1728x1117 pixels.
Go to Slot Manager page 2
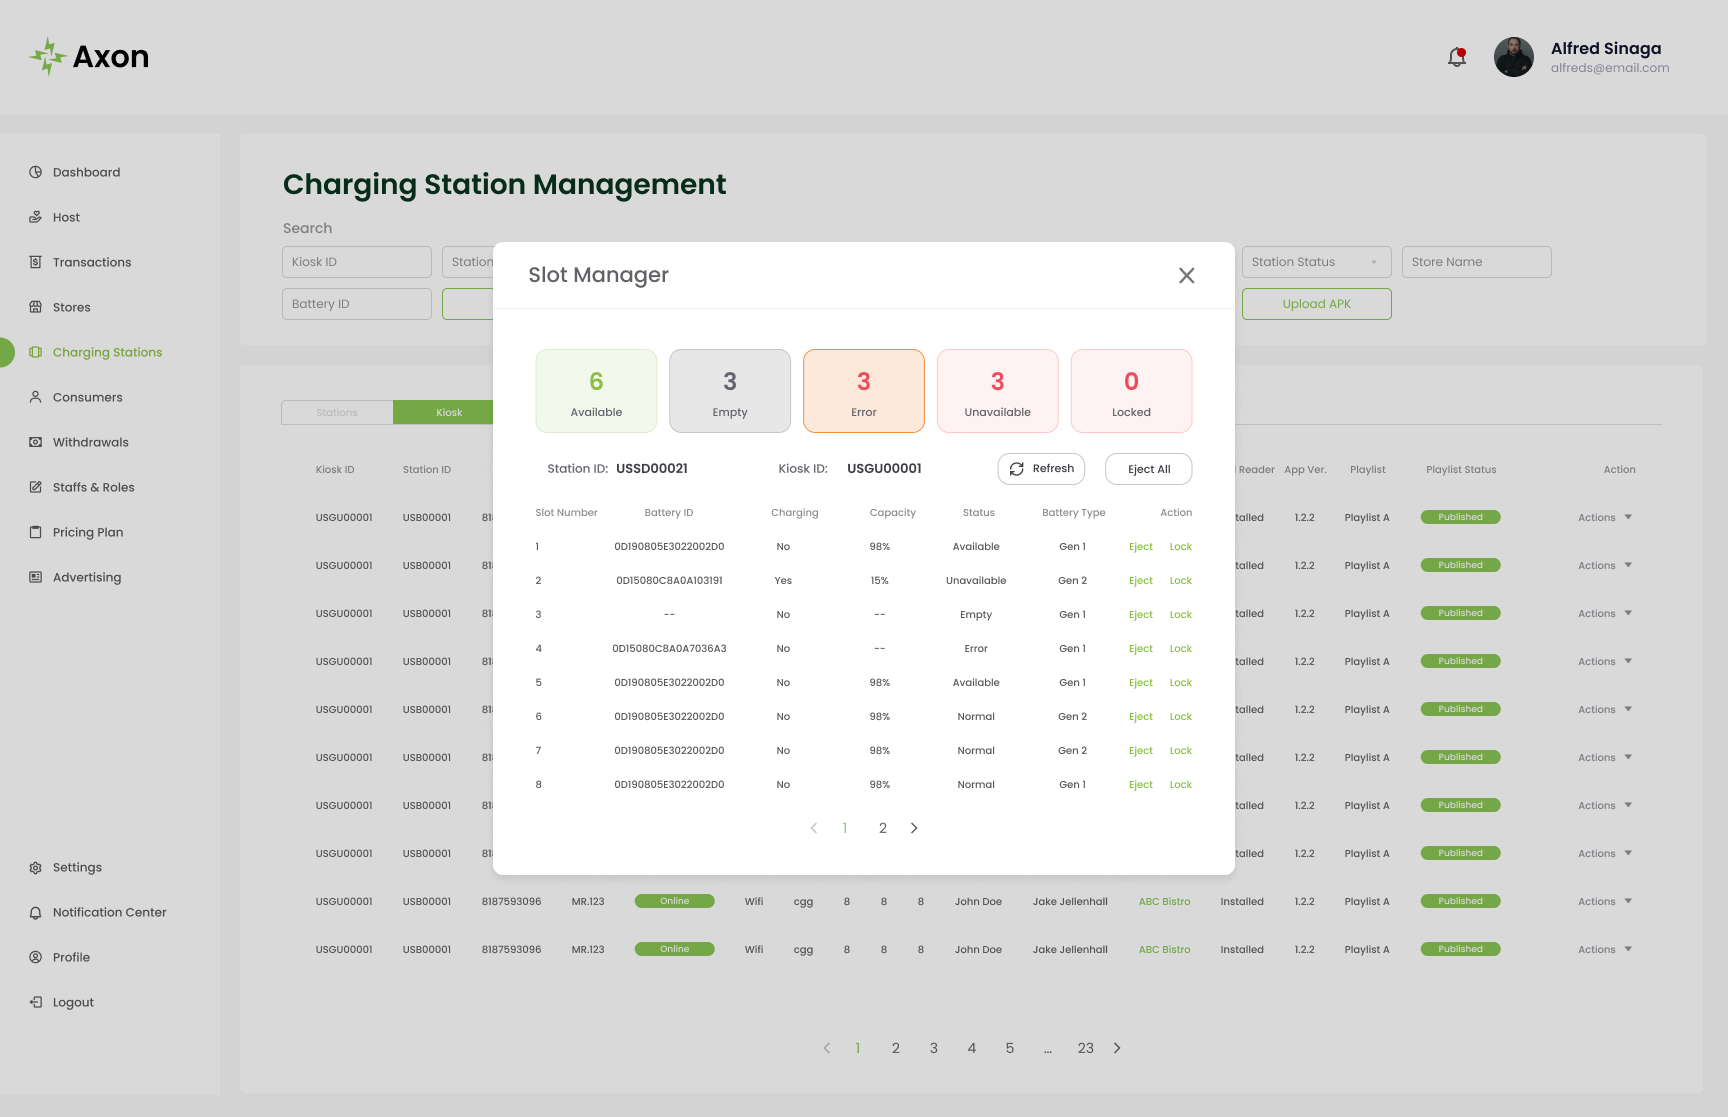(x=882, y=828)
